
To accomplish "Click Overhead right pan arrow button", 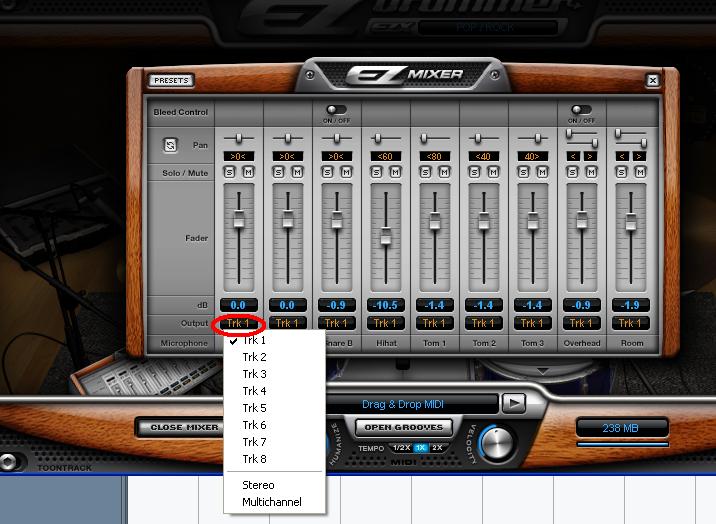I will click(590, 157).
